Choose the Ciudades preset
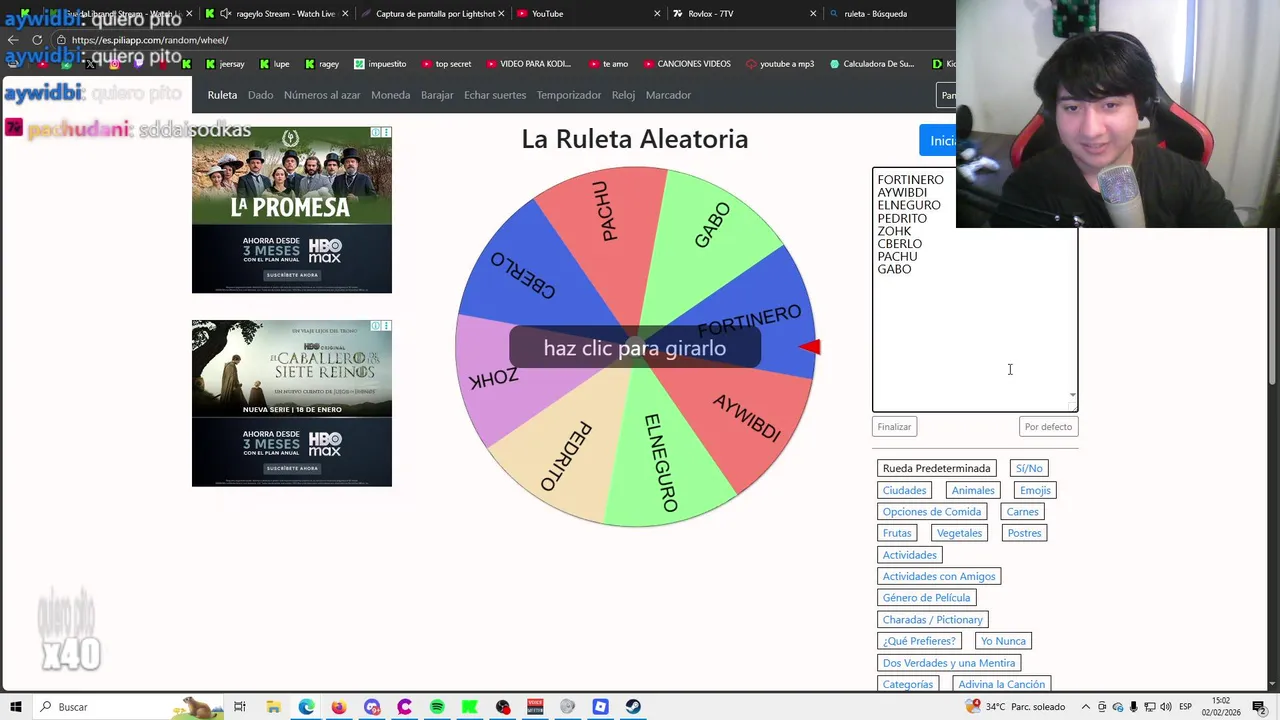 904,490
